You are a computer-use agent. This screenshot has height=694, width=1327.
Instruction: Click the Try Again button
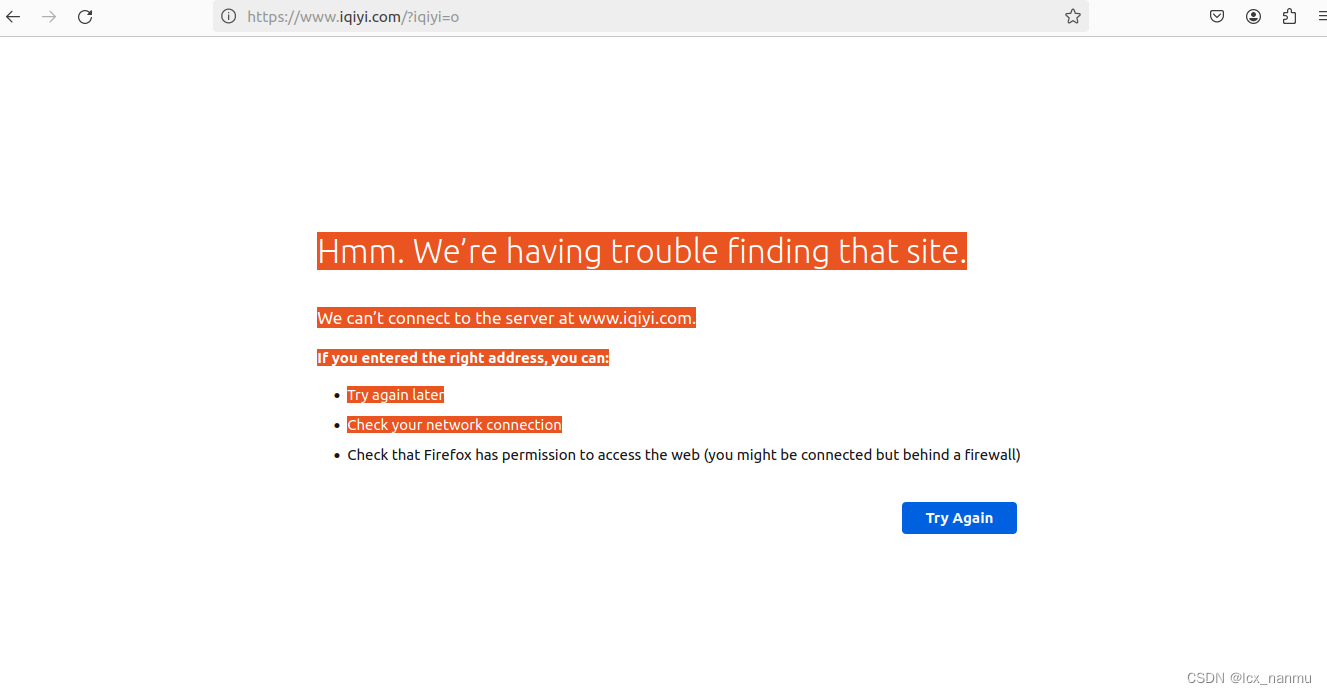pyautogui.click(x=959, y=518)
